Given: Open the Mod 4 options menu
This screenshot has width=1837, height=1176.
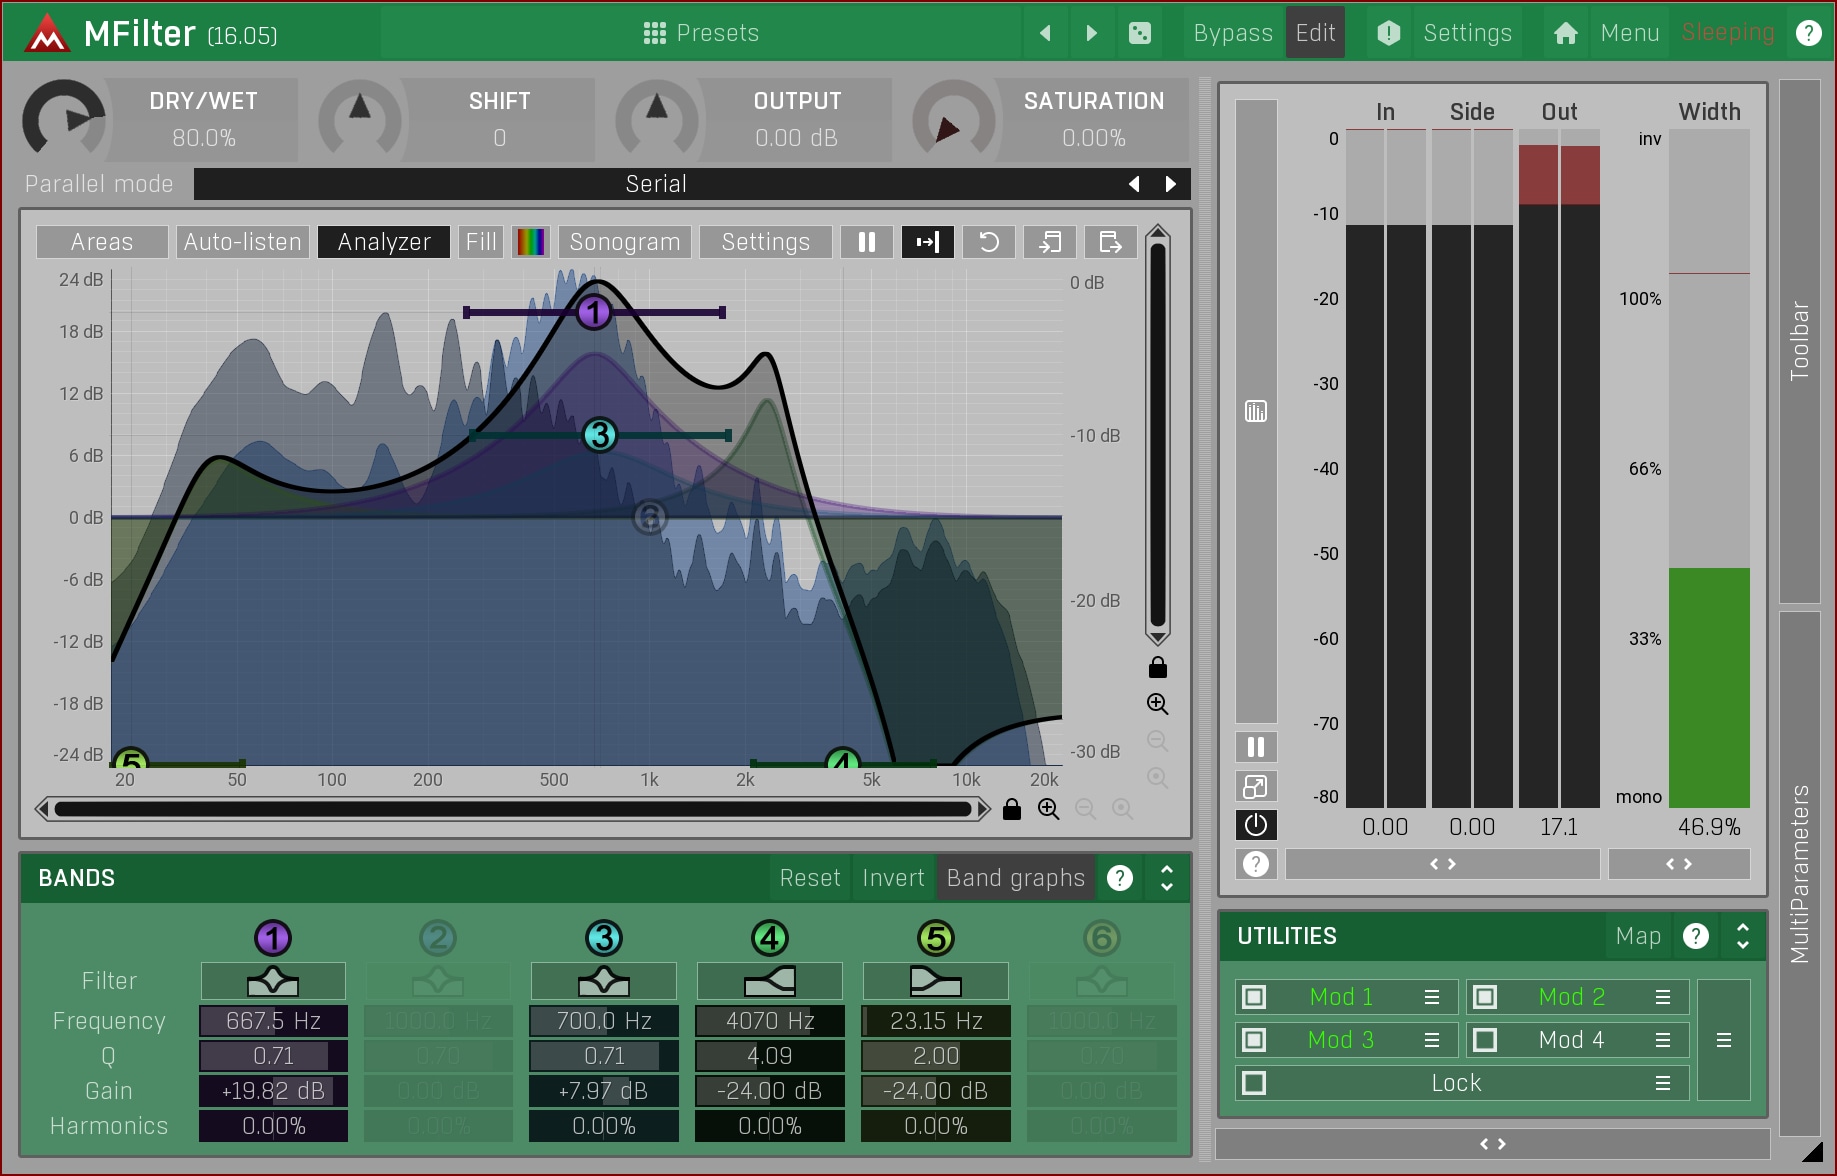Looking at the screenshot, I should (x=1663, y=1040).
